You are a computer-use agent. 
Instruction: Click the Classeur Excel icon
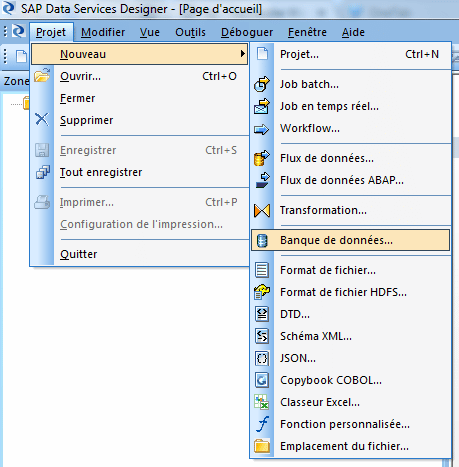click(262, 402)
